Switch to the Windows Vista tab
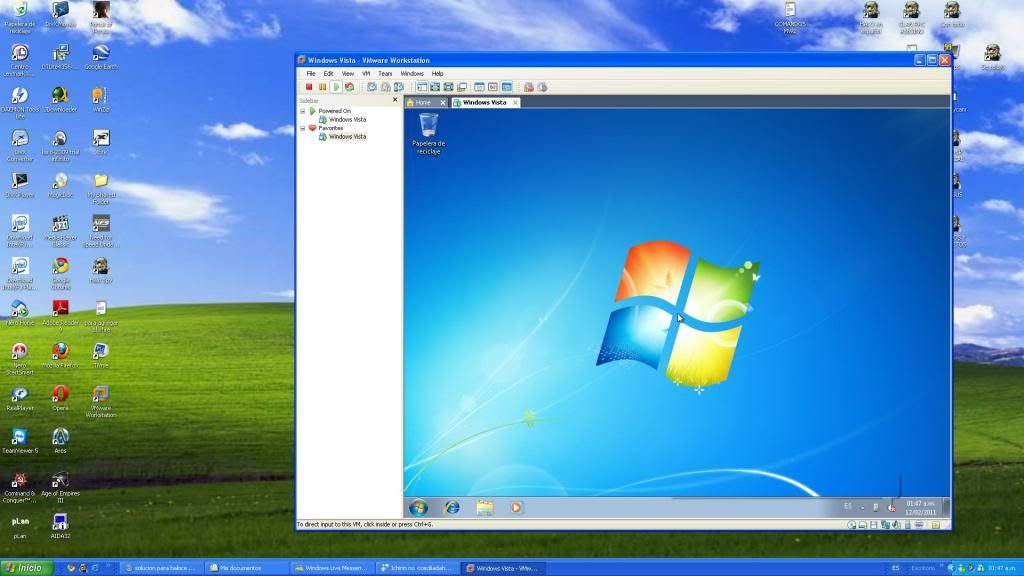 coord(483,103)
